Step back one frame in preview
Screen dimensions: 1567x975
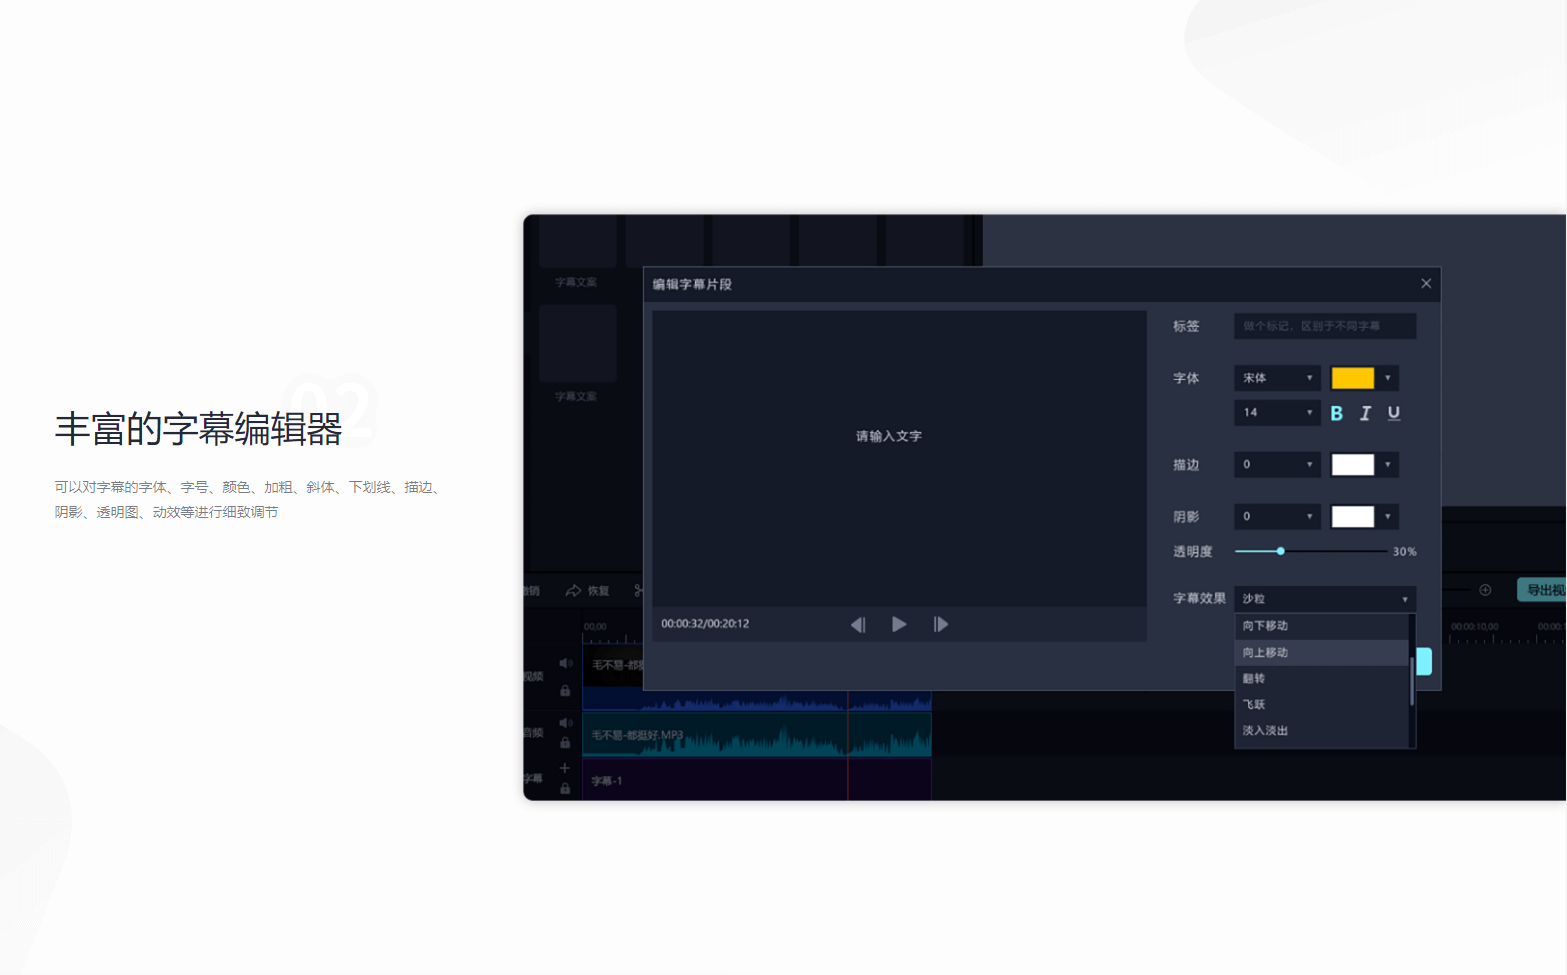tap(858, 624)
